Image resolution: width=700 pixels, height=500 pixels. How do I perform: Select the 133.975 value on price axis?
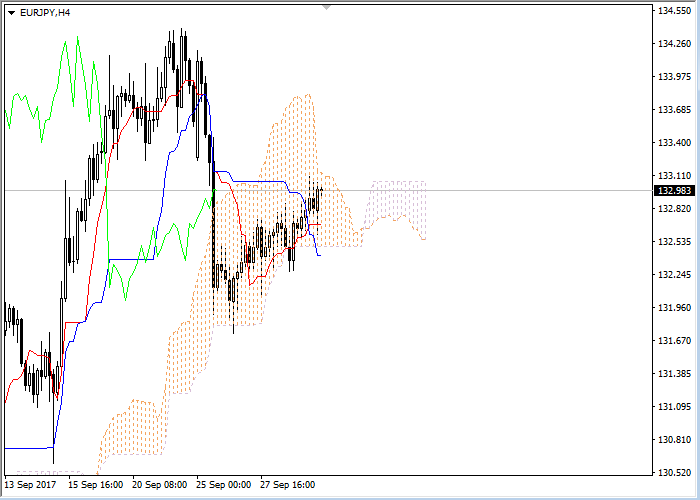click(x=674, y=77)
